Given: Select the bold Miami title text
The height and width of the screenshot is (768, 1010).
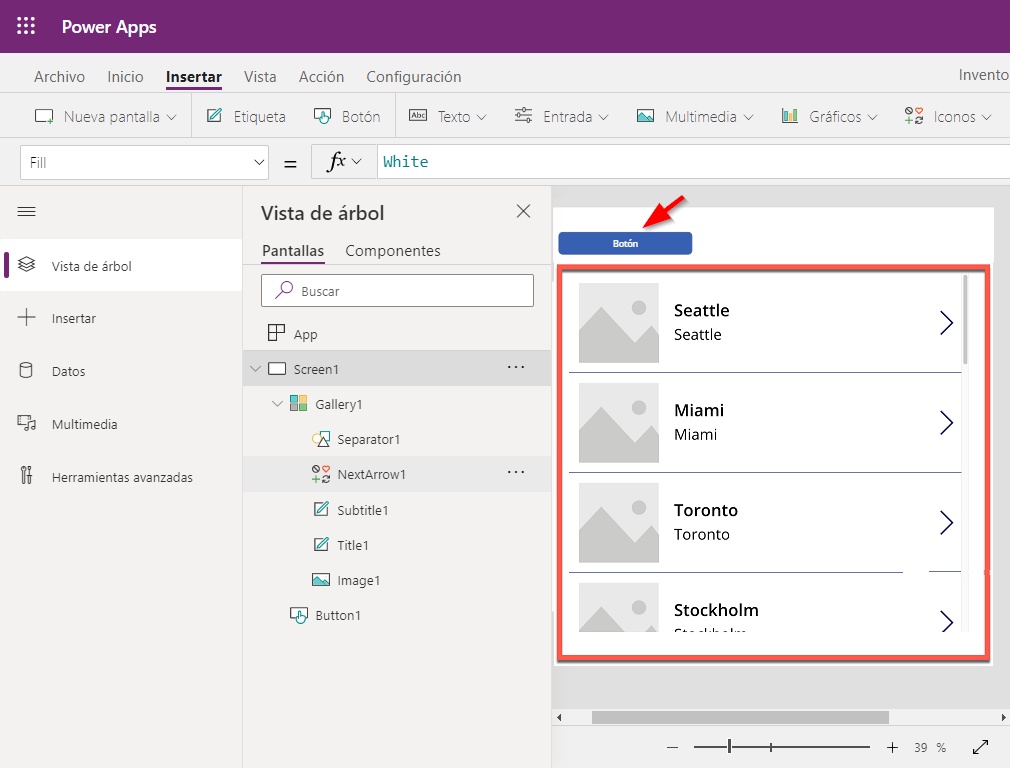Looking at the screenshot, I should pyautogui.click(x=699, y=410).
